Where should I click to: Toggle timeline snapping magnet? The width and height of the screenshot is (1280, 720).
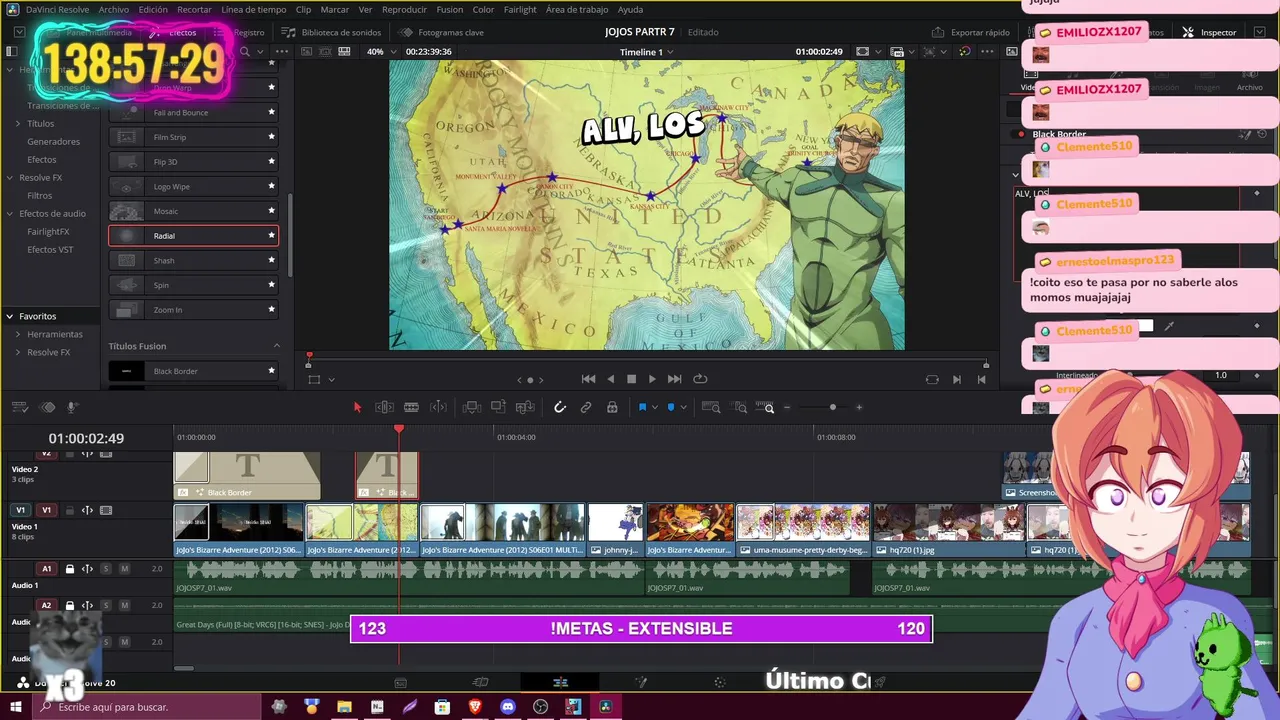click(x=560, y=407)
